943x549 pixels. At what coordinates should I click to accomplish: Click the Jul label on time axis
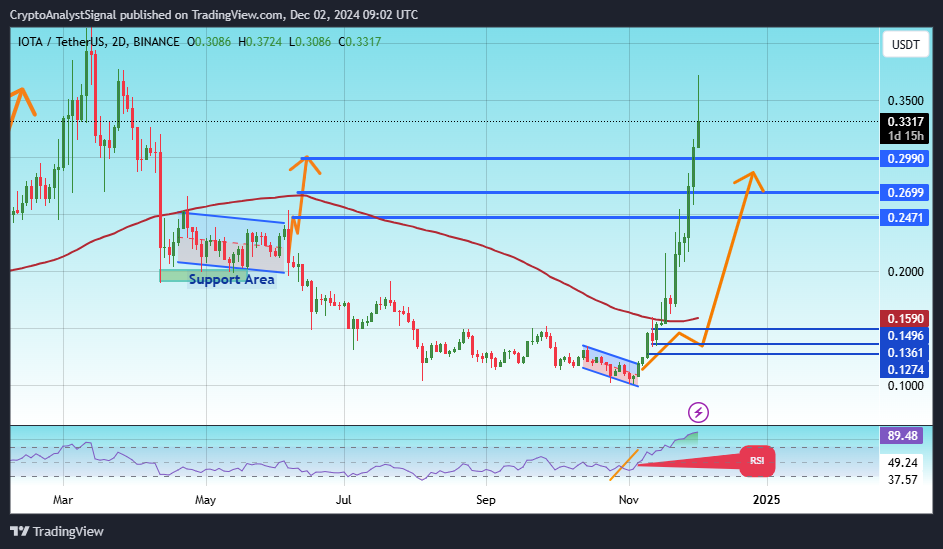[344, 500]
